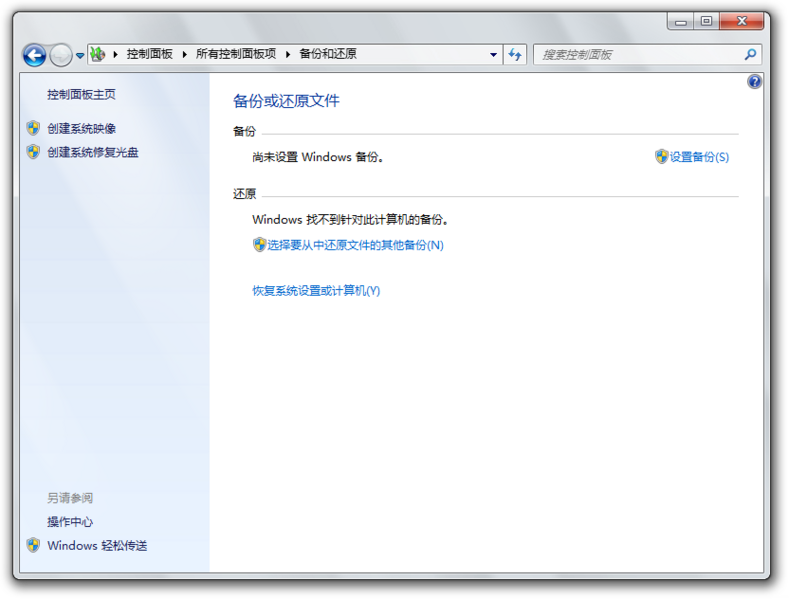Viewport: 789px width, 599px height.
Task: Open the address bar history dropdown
Action: [494, 54]
